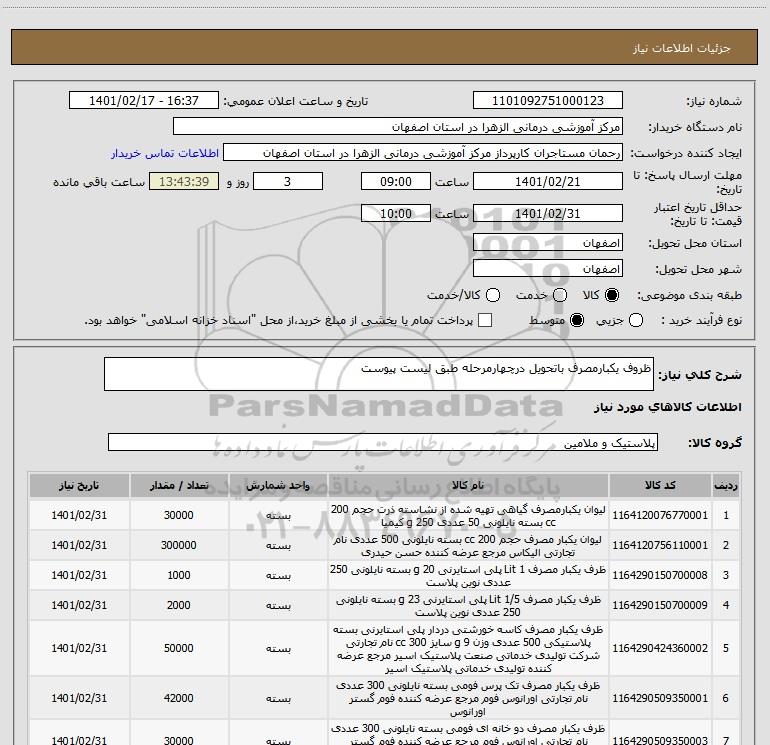Click the date 1401/02/31 in row 5
This screenshot has height=745, width=770.
coord(79,648)
